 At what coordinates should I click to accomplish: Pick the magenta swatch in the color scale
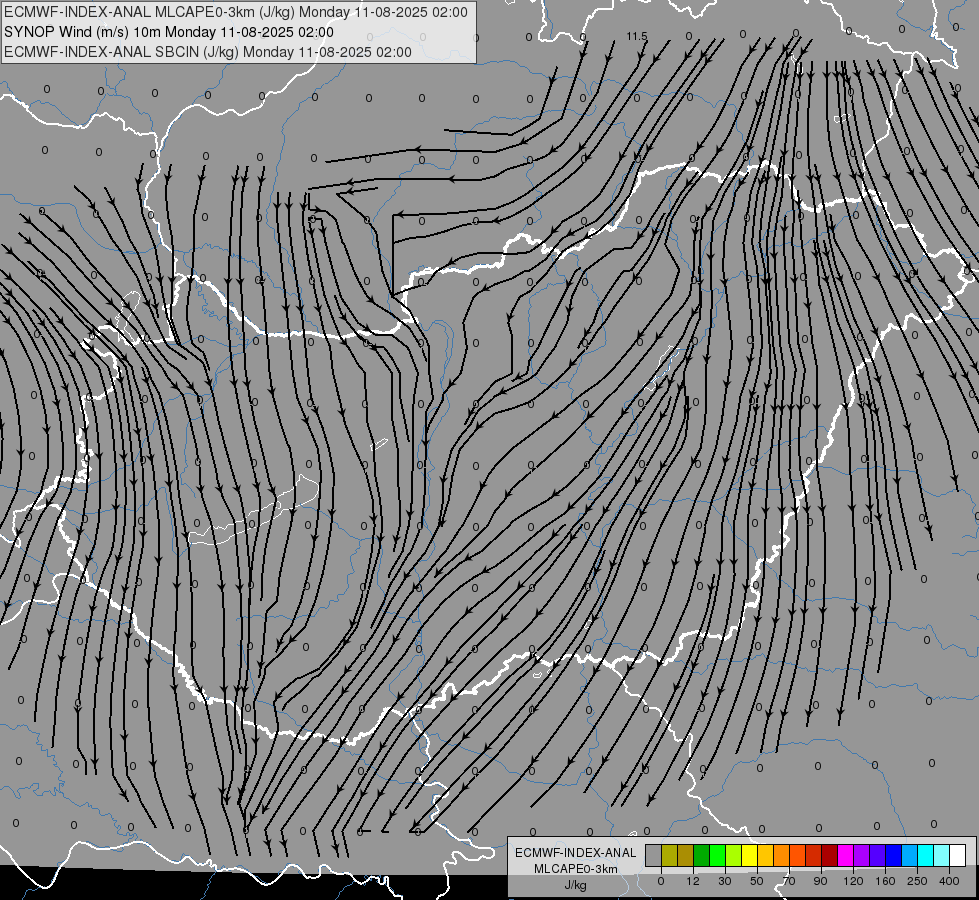[x=845, y=856]
